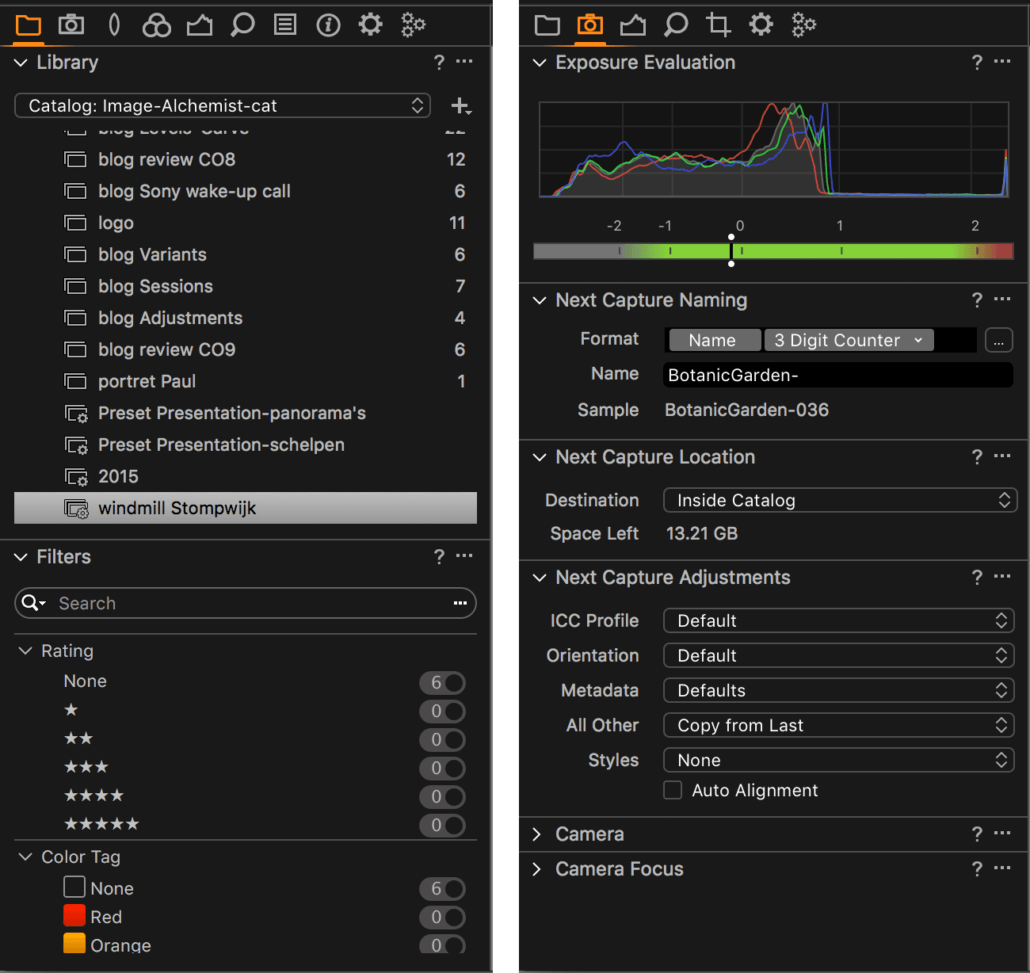
Task: Click inside the Name field showing BotanicGarden-
Action: point(838,374)
